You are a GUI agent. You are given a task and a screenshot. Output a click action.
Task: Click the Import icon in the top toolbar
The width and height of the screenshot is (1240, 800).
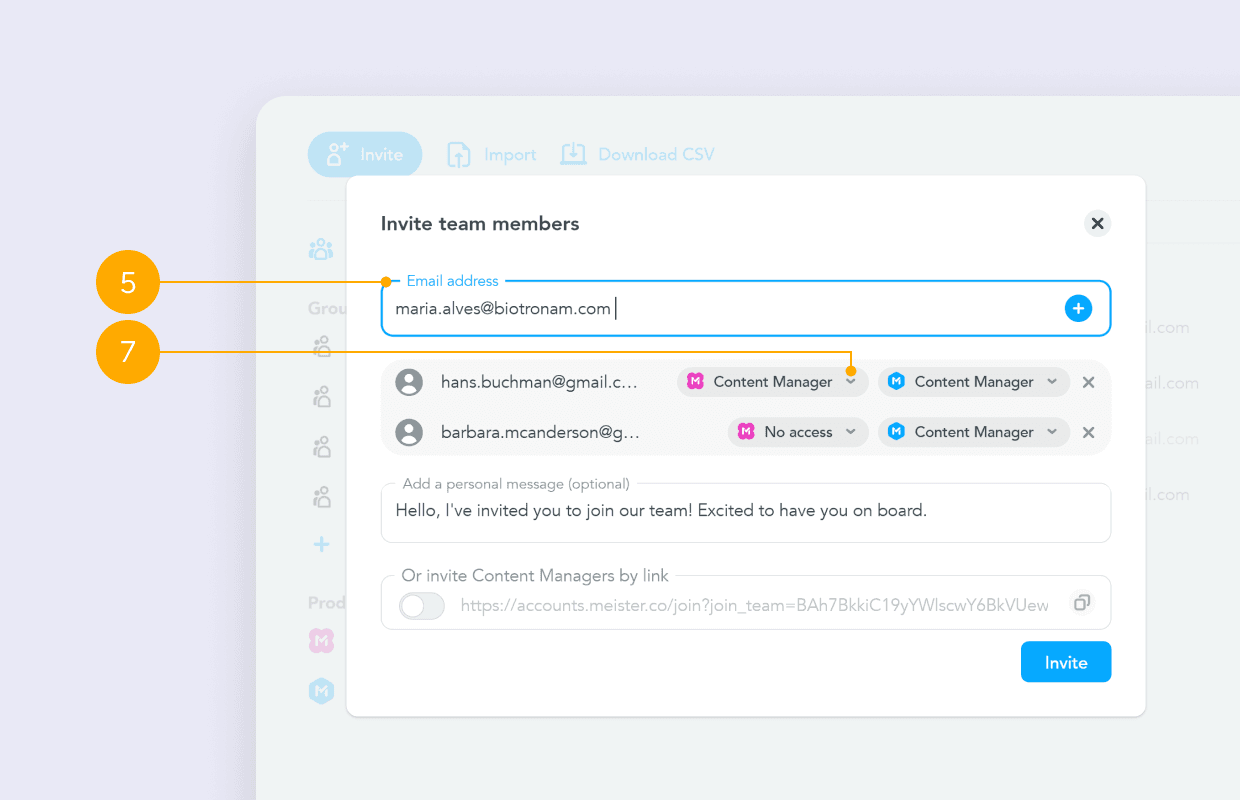(x=459, y=155)
